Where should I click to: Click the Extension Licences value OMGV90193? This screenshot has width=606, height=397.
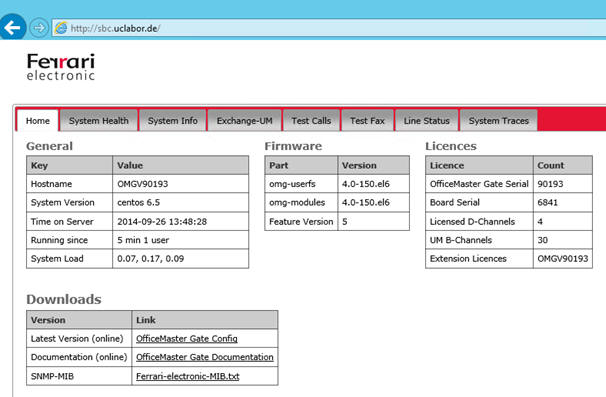pos(563,259)
